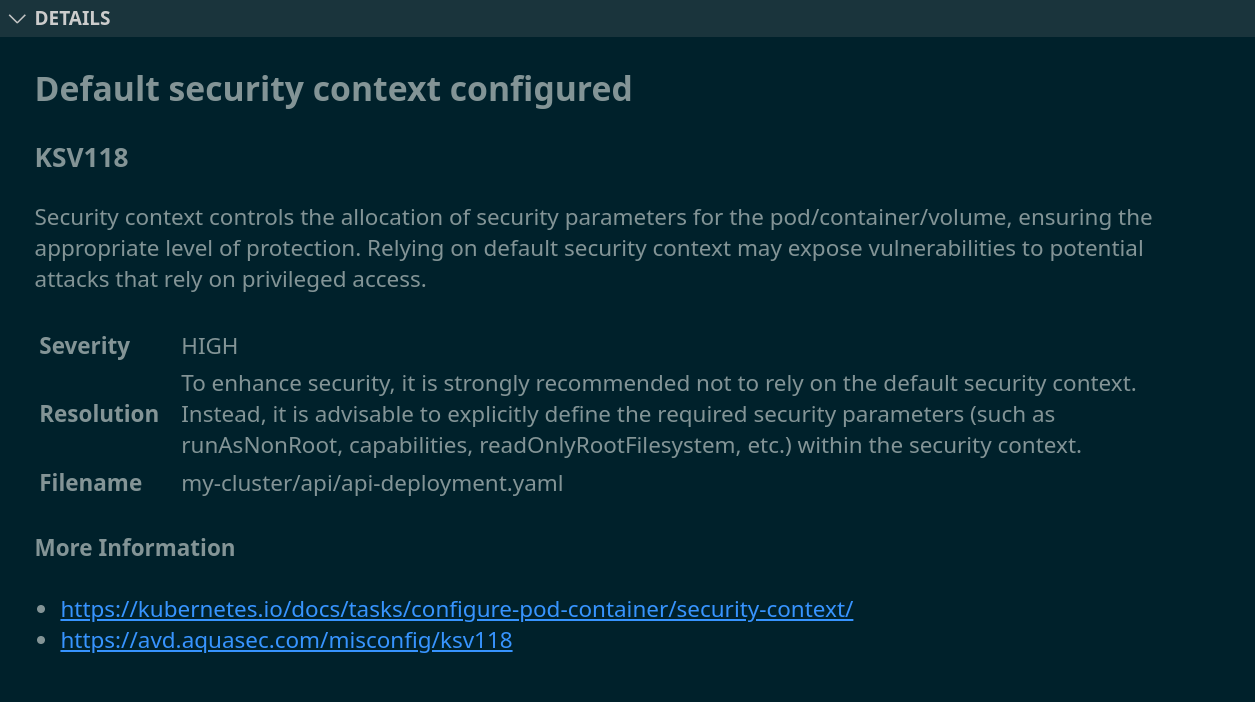1255x702 pixels.
Task: Click the phrase 'privileged access' in the description
Action: pyautogui.click(x=334, y=279)
